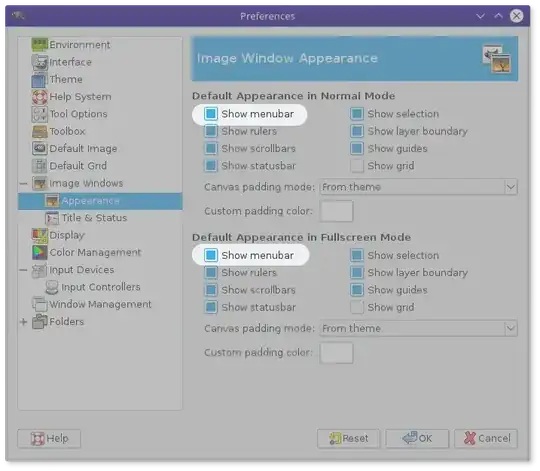The height and width of the screenshot is (471, 540).
Task: Click the Reset button
Action: 349,439
